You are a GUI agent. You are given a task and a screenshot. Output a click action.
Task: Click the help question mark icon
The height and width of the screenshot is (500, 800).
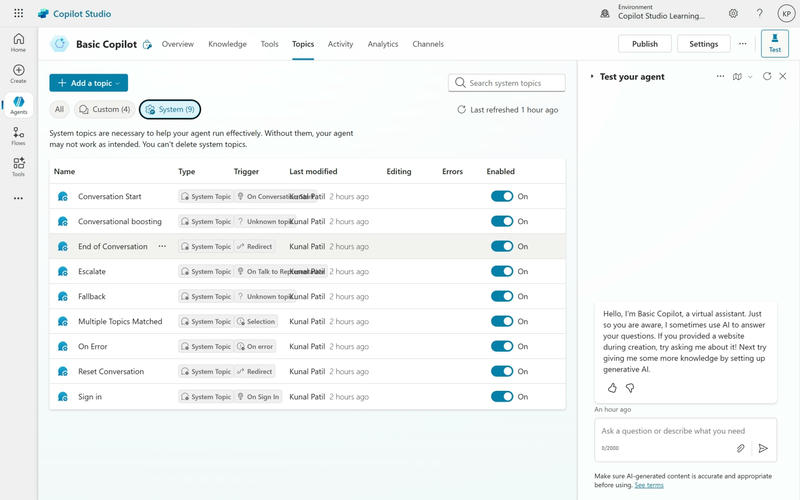coord(759,14)
